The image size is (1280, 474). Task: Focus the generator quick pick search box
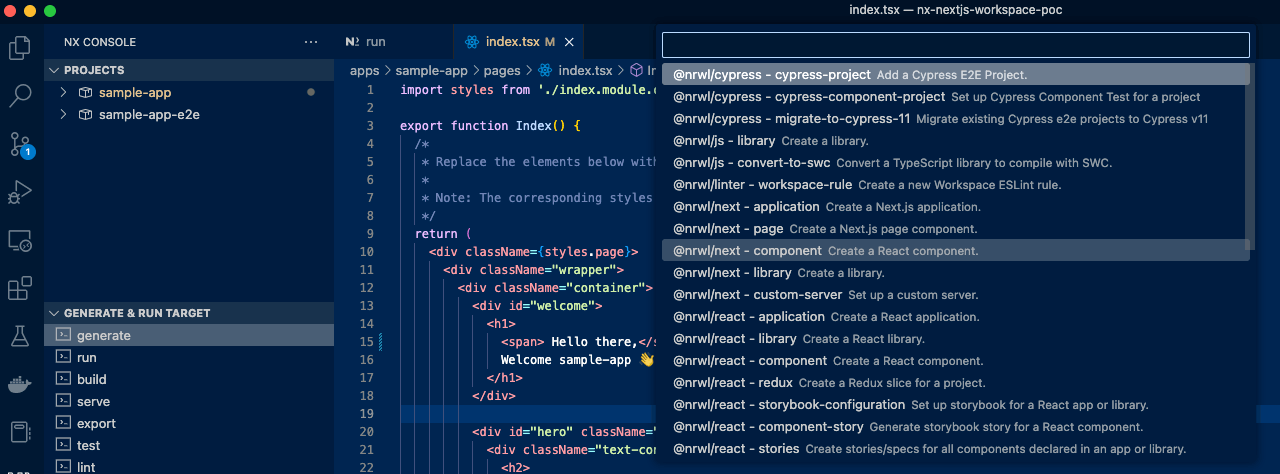[956, 45]
